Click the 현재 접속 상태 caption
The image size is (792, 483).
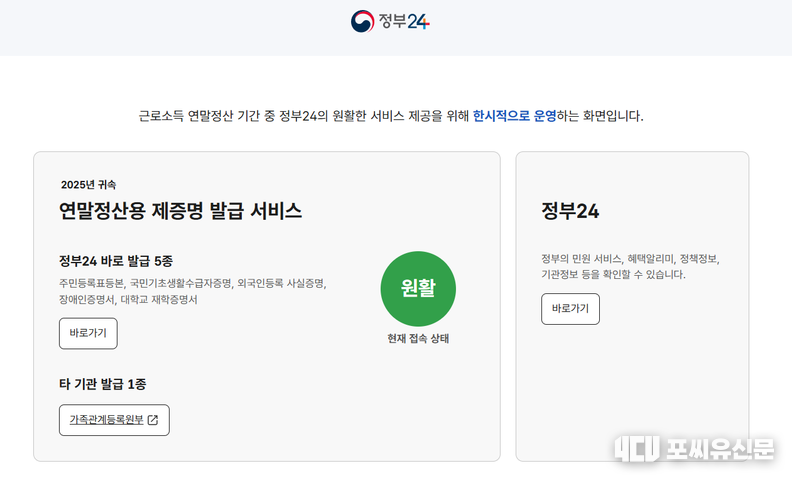(418, 338)
